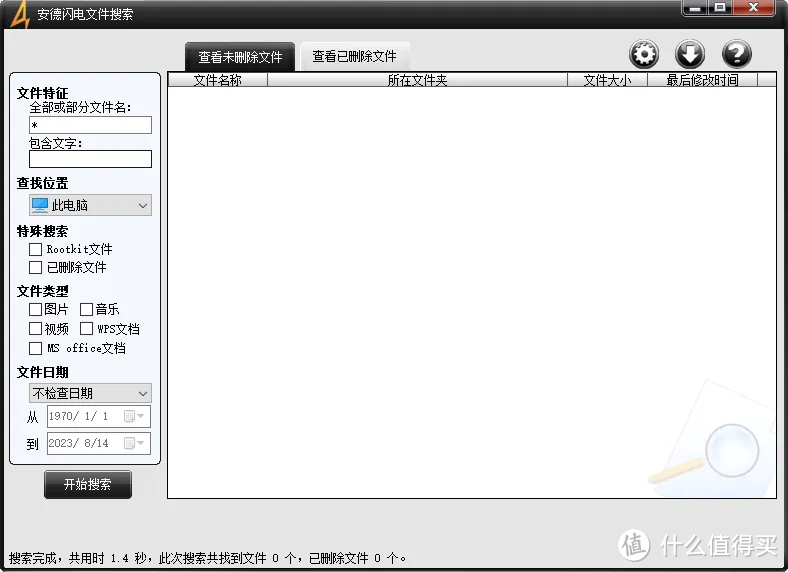The image size is (788, 572).
Task: Focus the 全部或部分文件名 input field
Action: point(90,125)
